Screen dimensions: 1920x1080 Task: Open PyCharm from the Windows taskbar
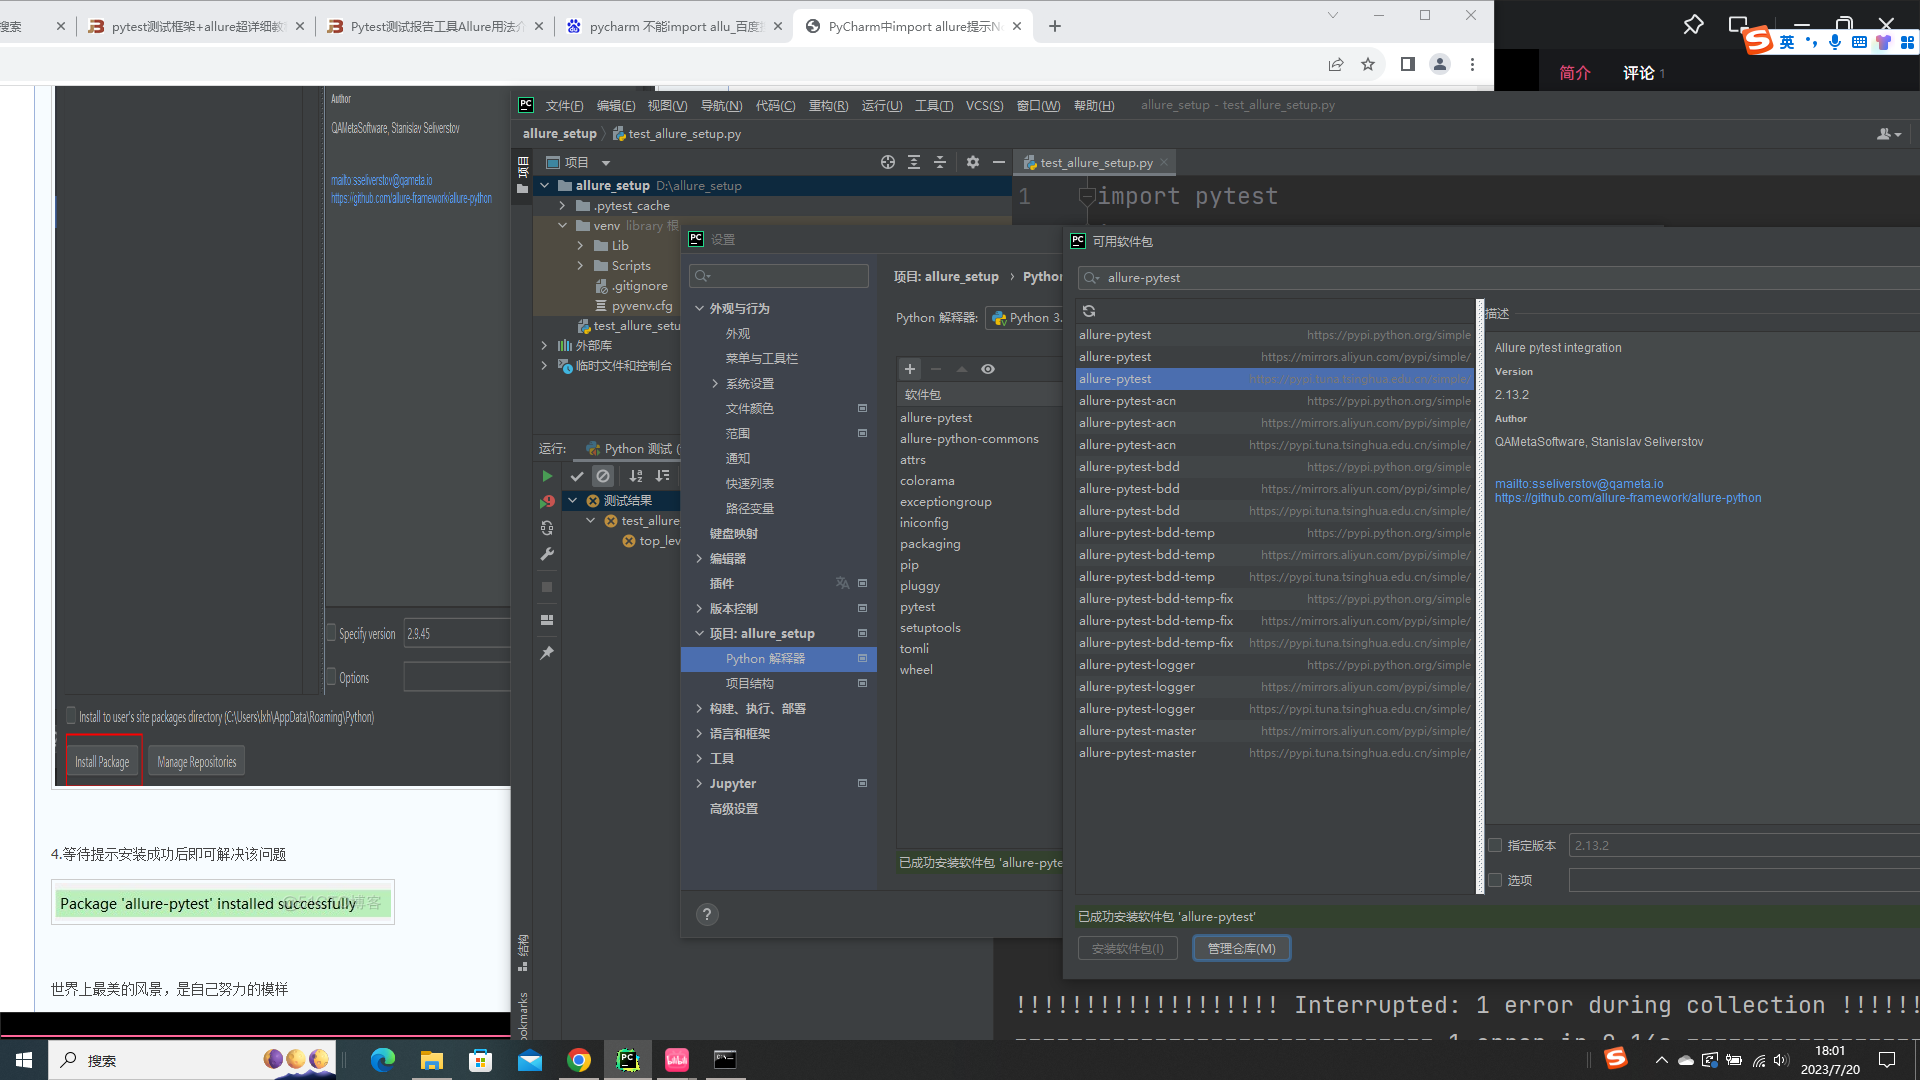coord(628,1060)
